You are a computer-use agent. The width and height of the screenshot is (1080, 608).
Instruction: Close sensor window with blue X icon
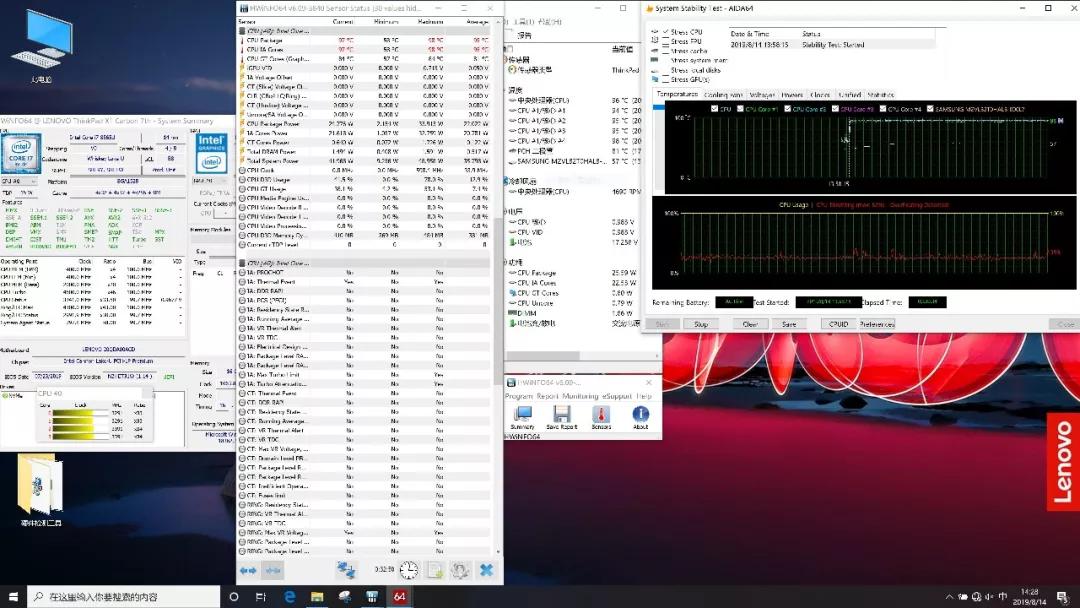click(x=486, y=570)
